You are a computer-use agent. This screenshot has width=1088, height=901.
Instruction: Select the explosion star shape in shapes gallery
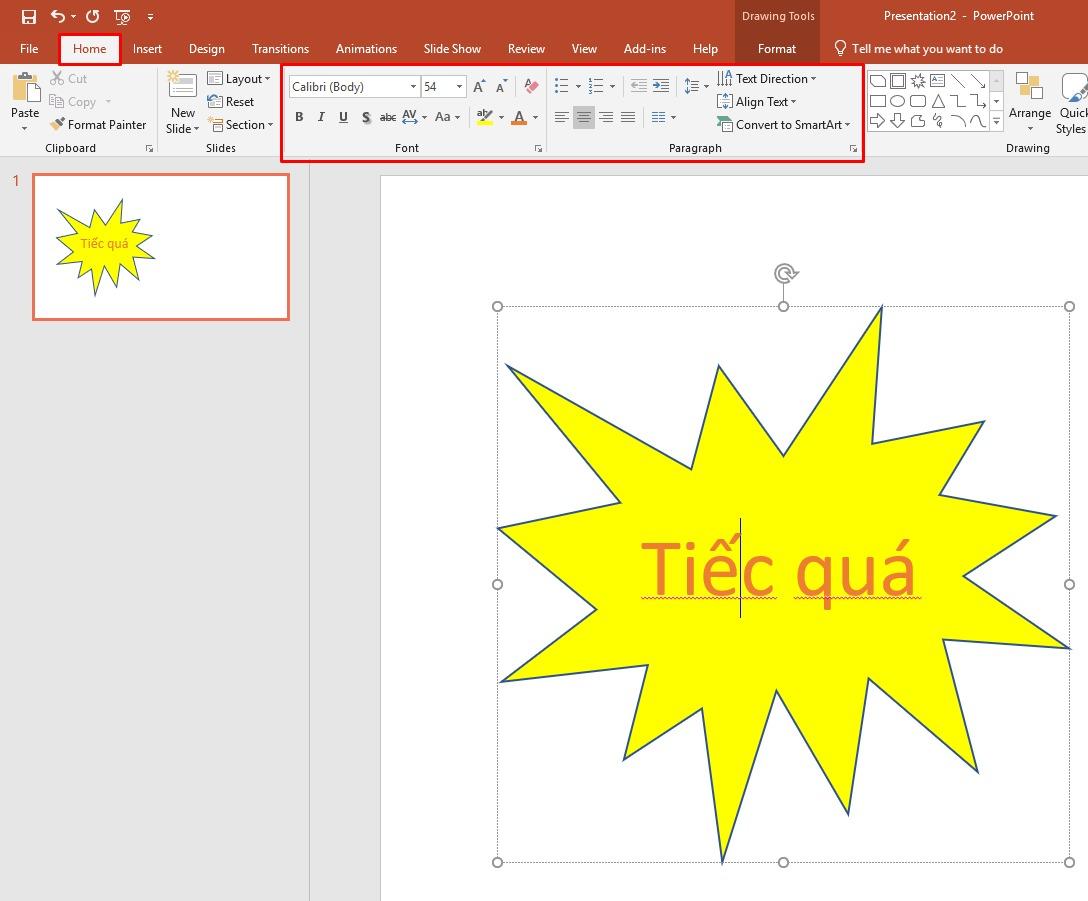point(918,81)
